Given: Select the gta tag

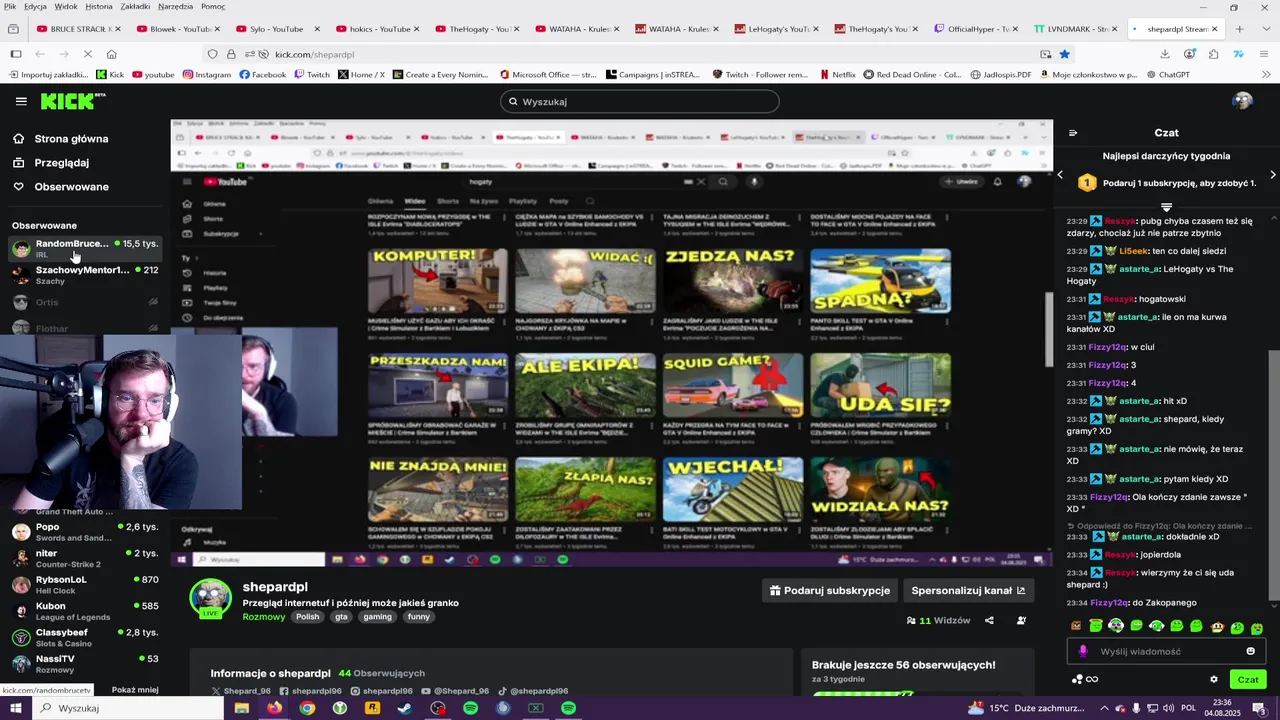Looking at the screenshot, I should [x=341, y=617].
